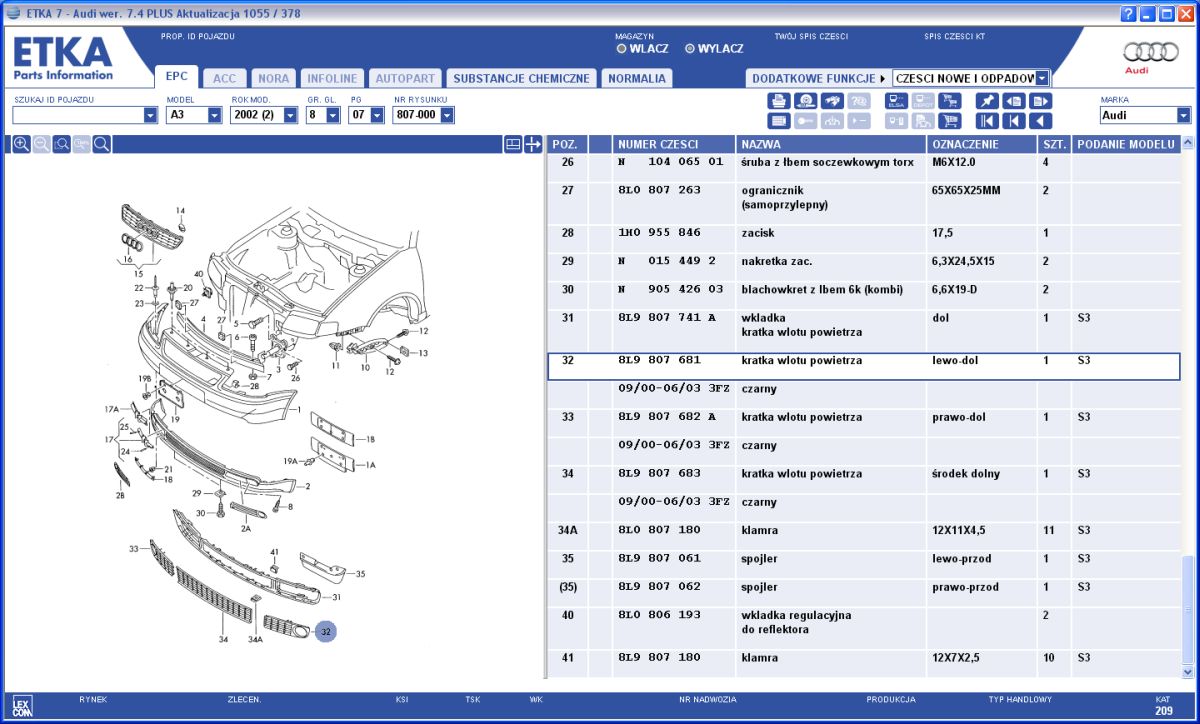Open the Gr. Gl. dropdown showing 8
1200x724 pixels.
(334, 115)
